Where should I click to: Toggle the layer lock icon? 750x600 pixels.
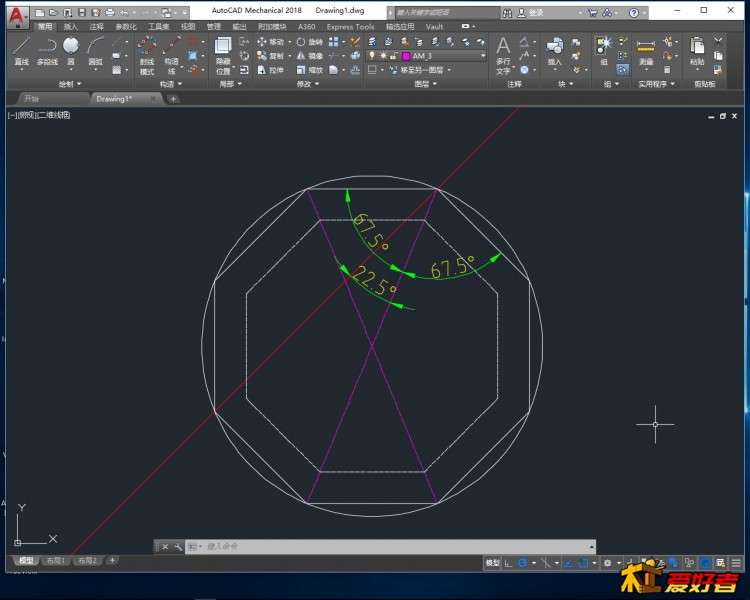pos(393,56)
